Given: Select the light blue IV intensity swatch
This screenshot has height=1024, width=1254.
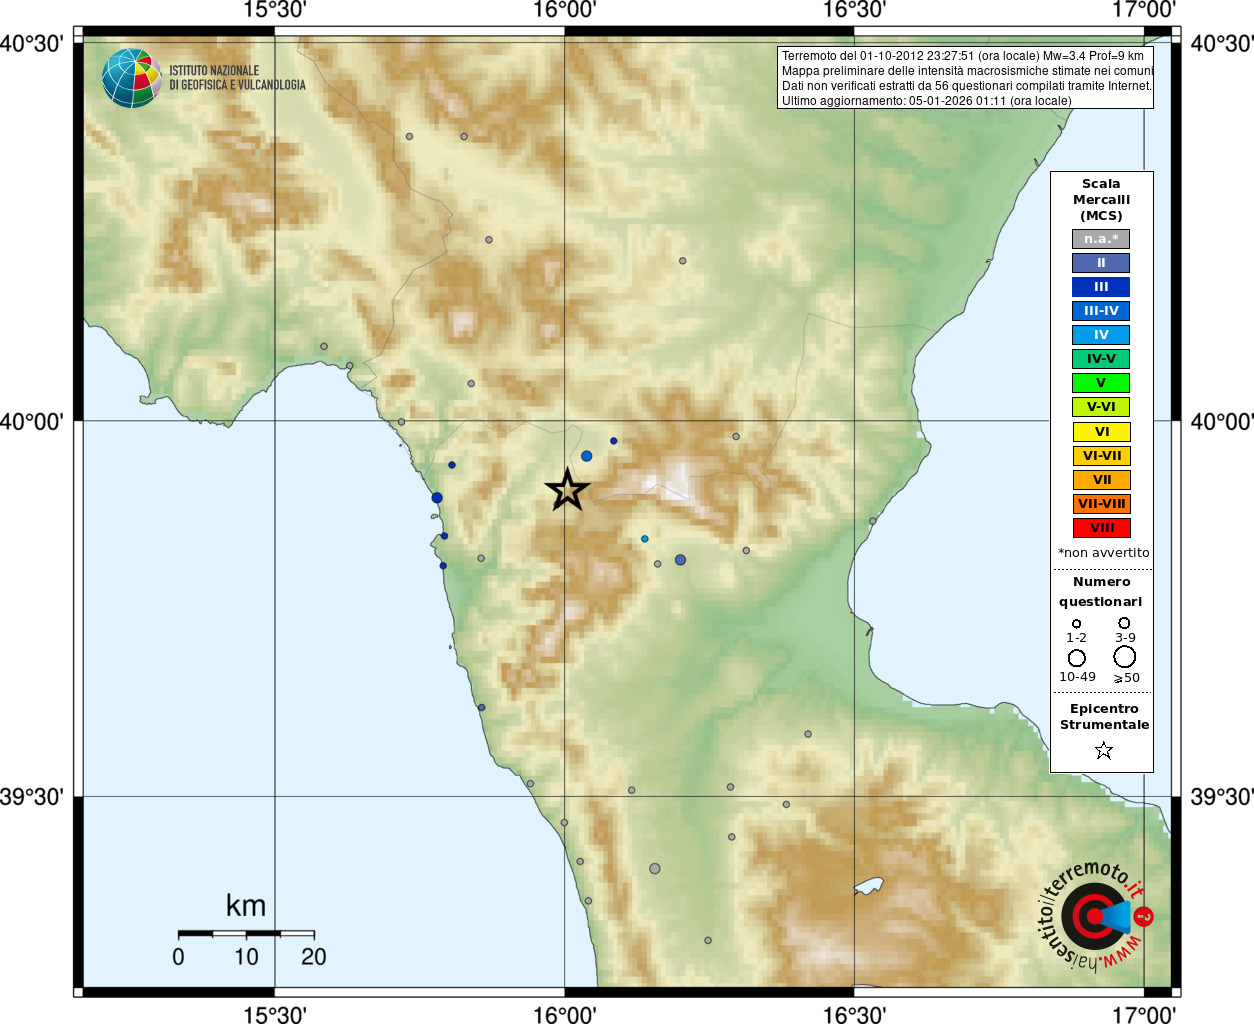Looking at the screenshot, I should 1101,335.
